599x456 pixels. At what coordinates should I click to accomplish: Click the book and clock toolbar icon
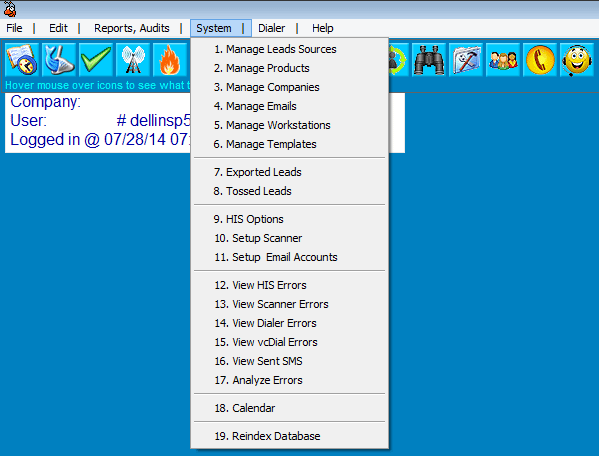tap(22, 60)
